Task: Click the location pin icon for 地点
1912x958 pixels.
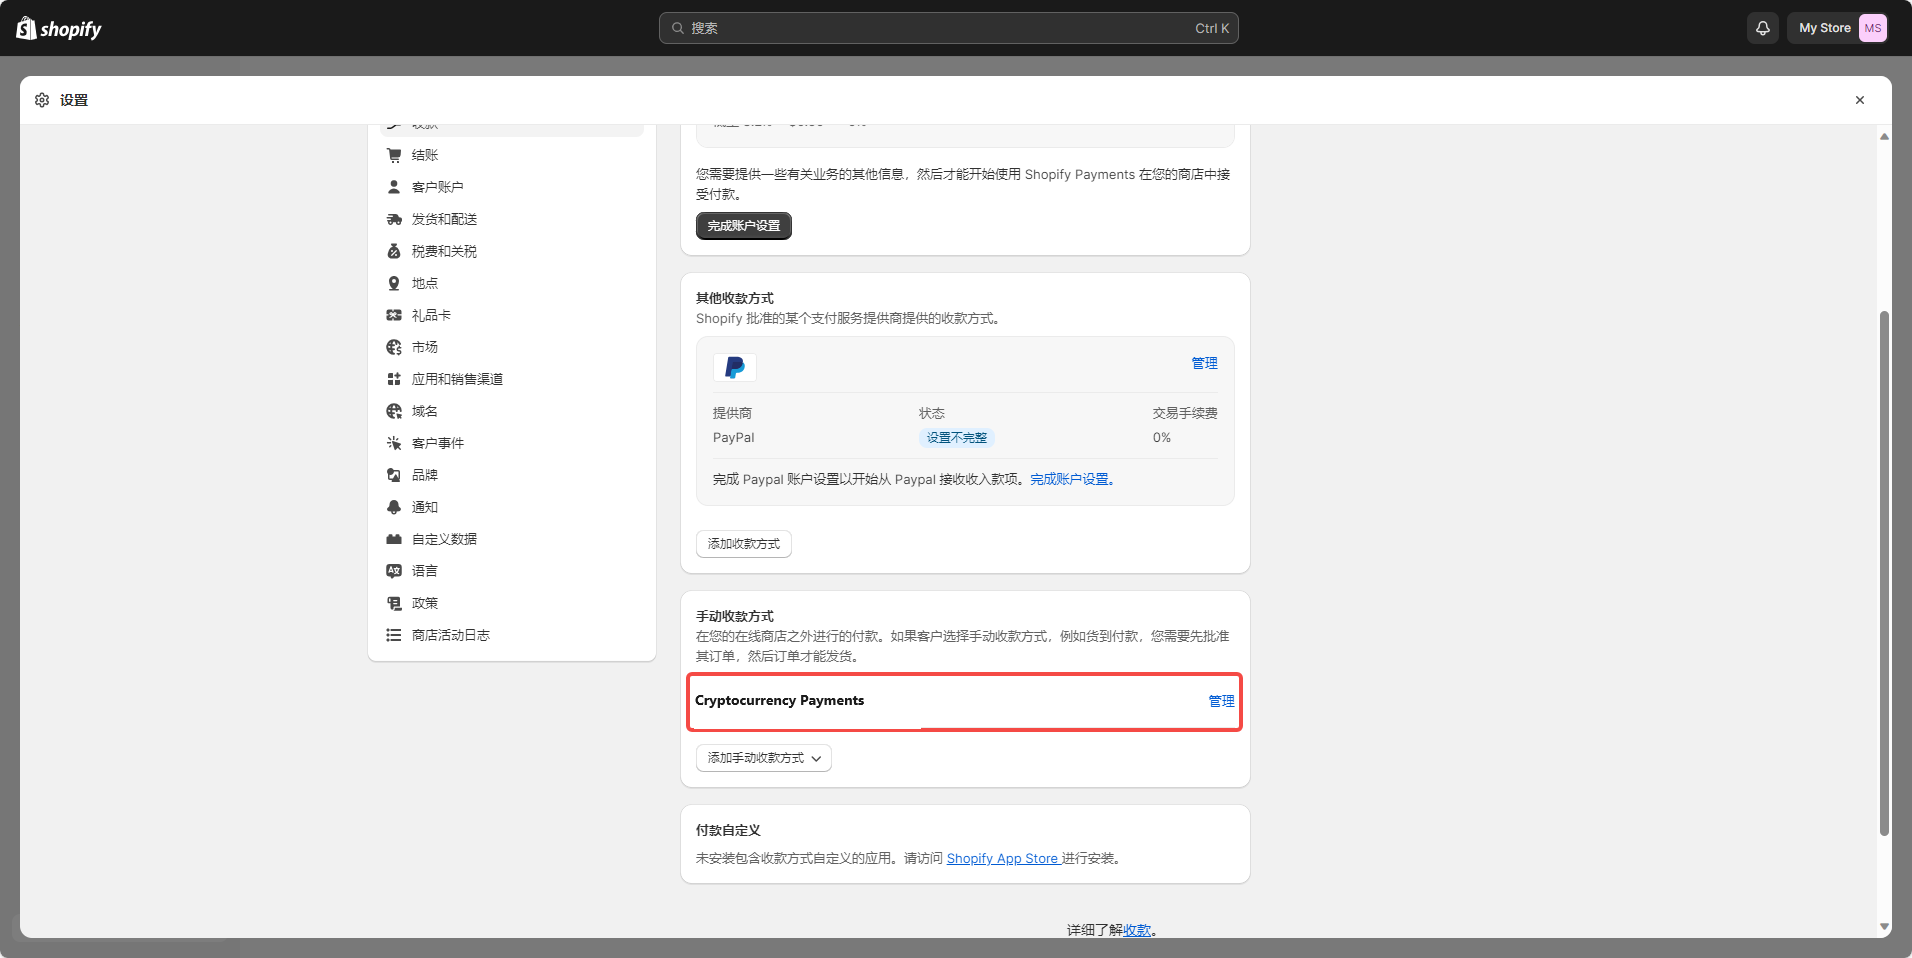Action: point(394,283)
